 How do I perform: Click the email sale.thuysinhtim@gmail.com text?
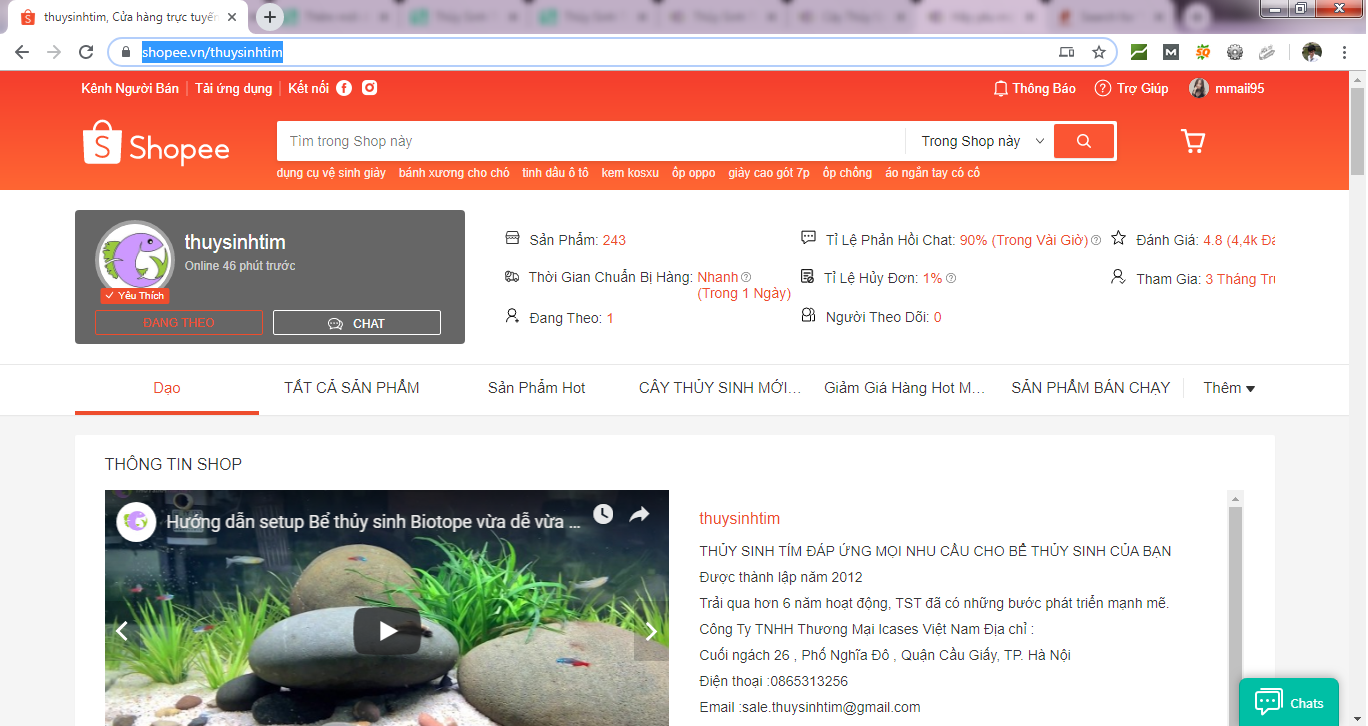pos(830,707)
